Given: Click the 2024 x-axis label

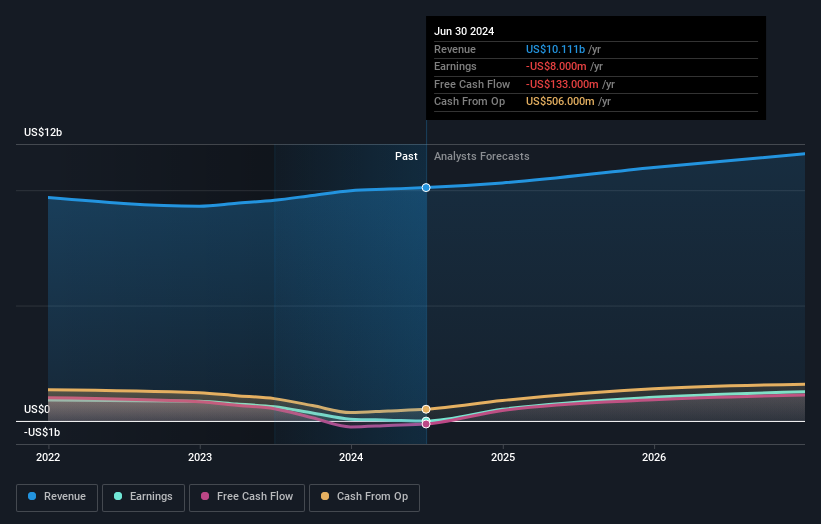Looking at the screenshot, I should click(x=351, y=457).
